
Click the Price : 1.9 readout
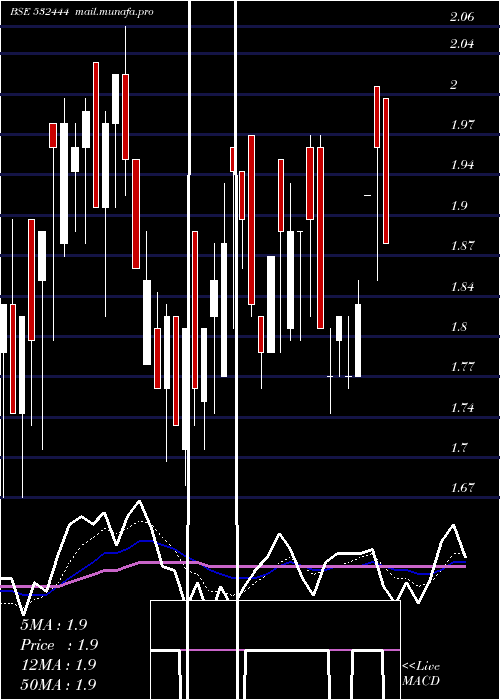(x=59, y=645)
